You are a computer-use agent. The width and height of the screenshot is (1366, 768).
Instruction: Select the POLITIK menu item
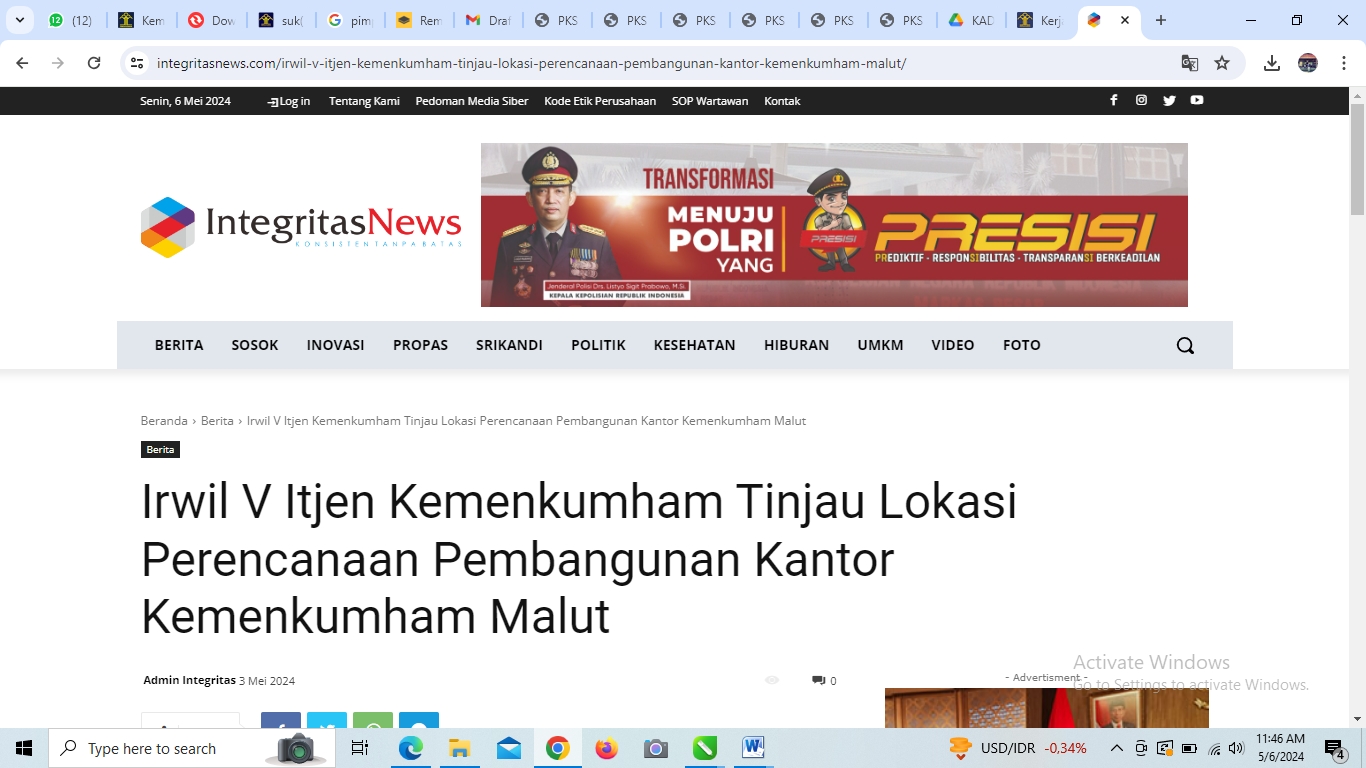click(598, 345)
